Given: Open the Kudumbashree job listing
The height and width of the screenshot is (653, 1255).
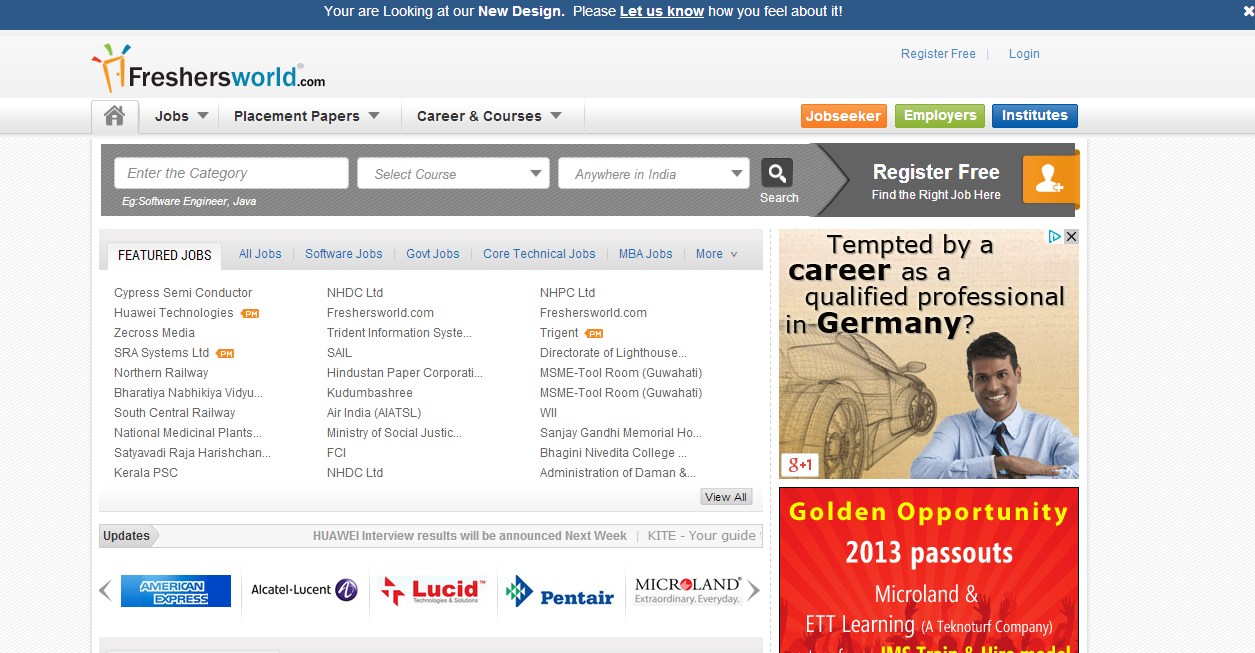Looking at the screenshot, I should click(370, 393).
